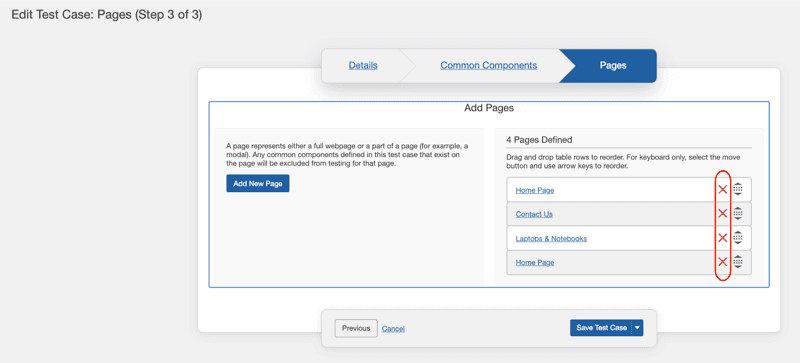This screenshot has height=363, width=800.
Task: Switch to Common Components step
Action: coord(489,65)
